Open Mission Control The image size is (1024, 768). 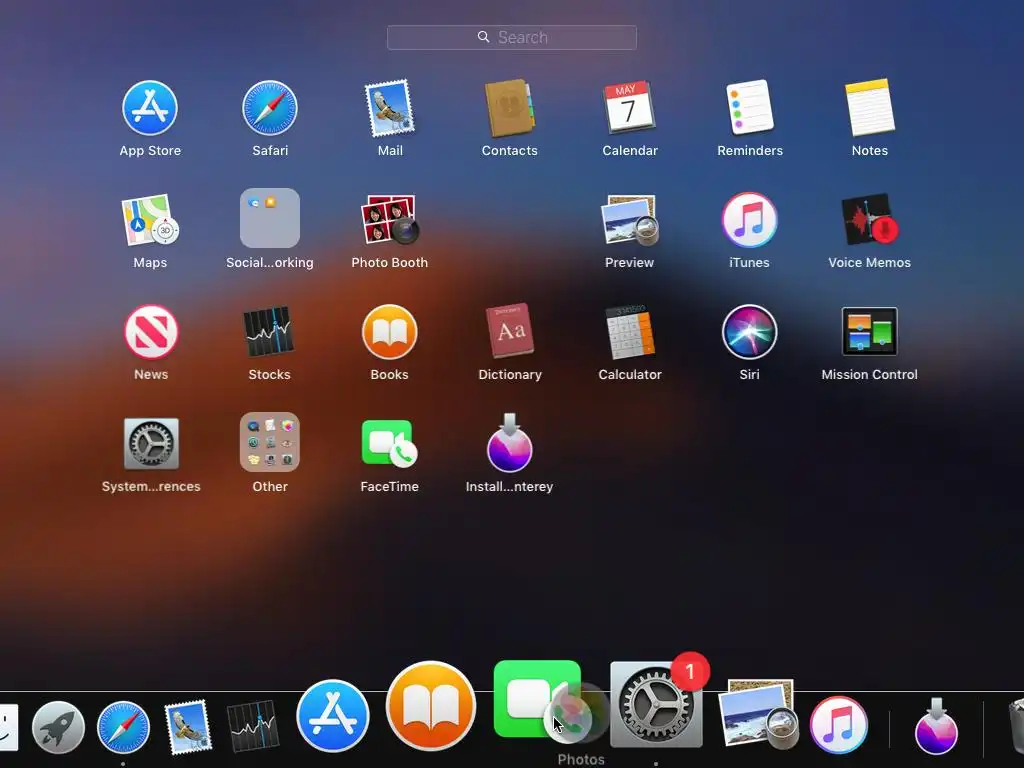click(869, 332)
